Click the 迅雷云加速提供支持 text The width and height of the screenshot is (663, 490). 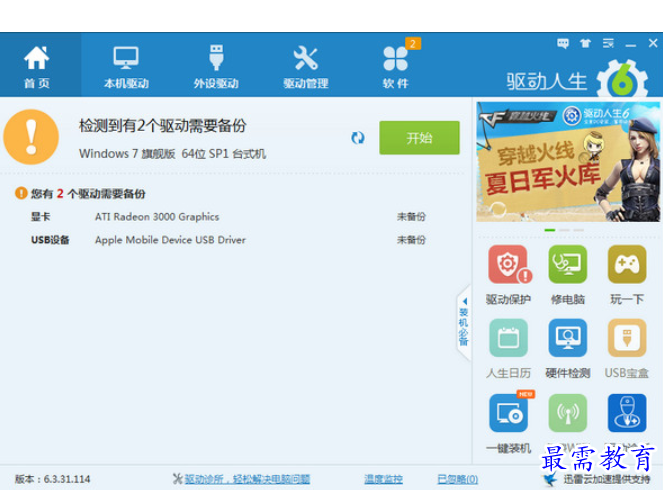tap(607, 479)
